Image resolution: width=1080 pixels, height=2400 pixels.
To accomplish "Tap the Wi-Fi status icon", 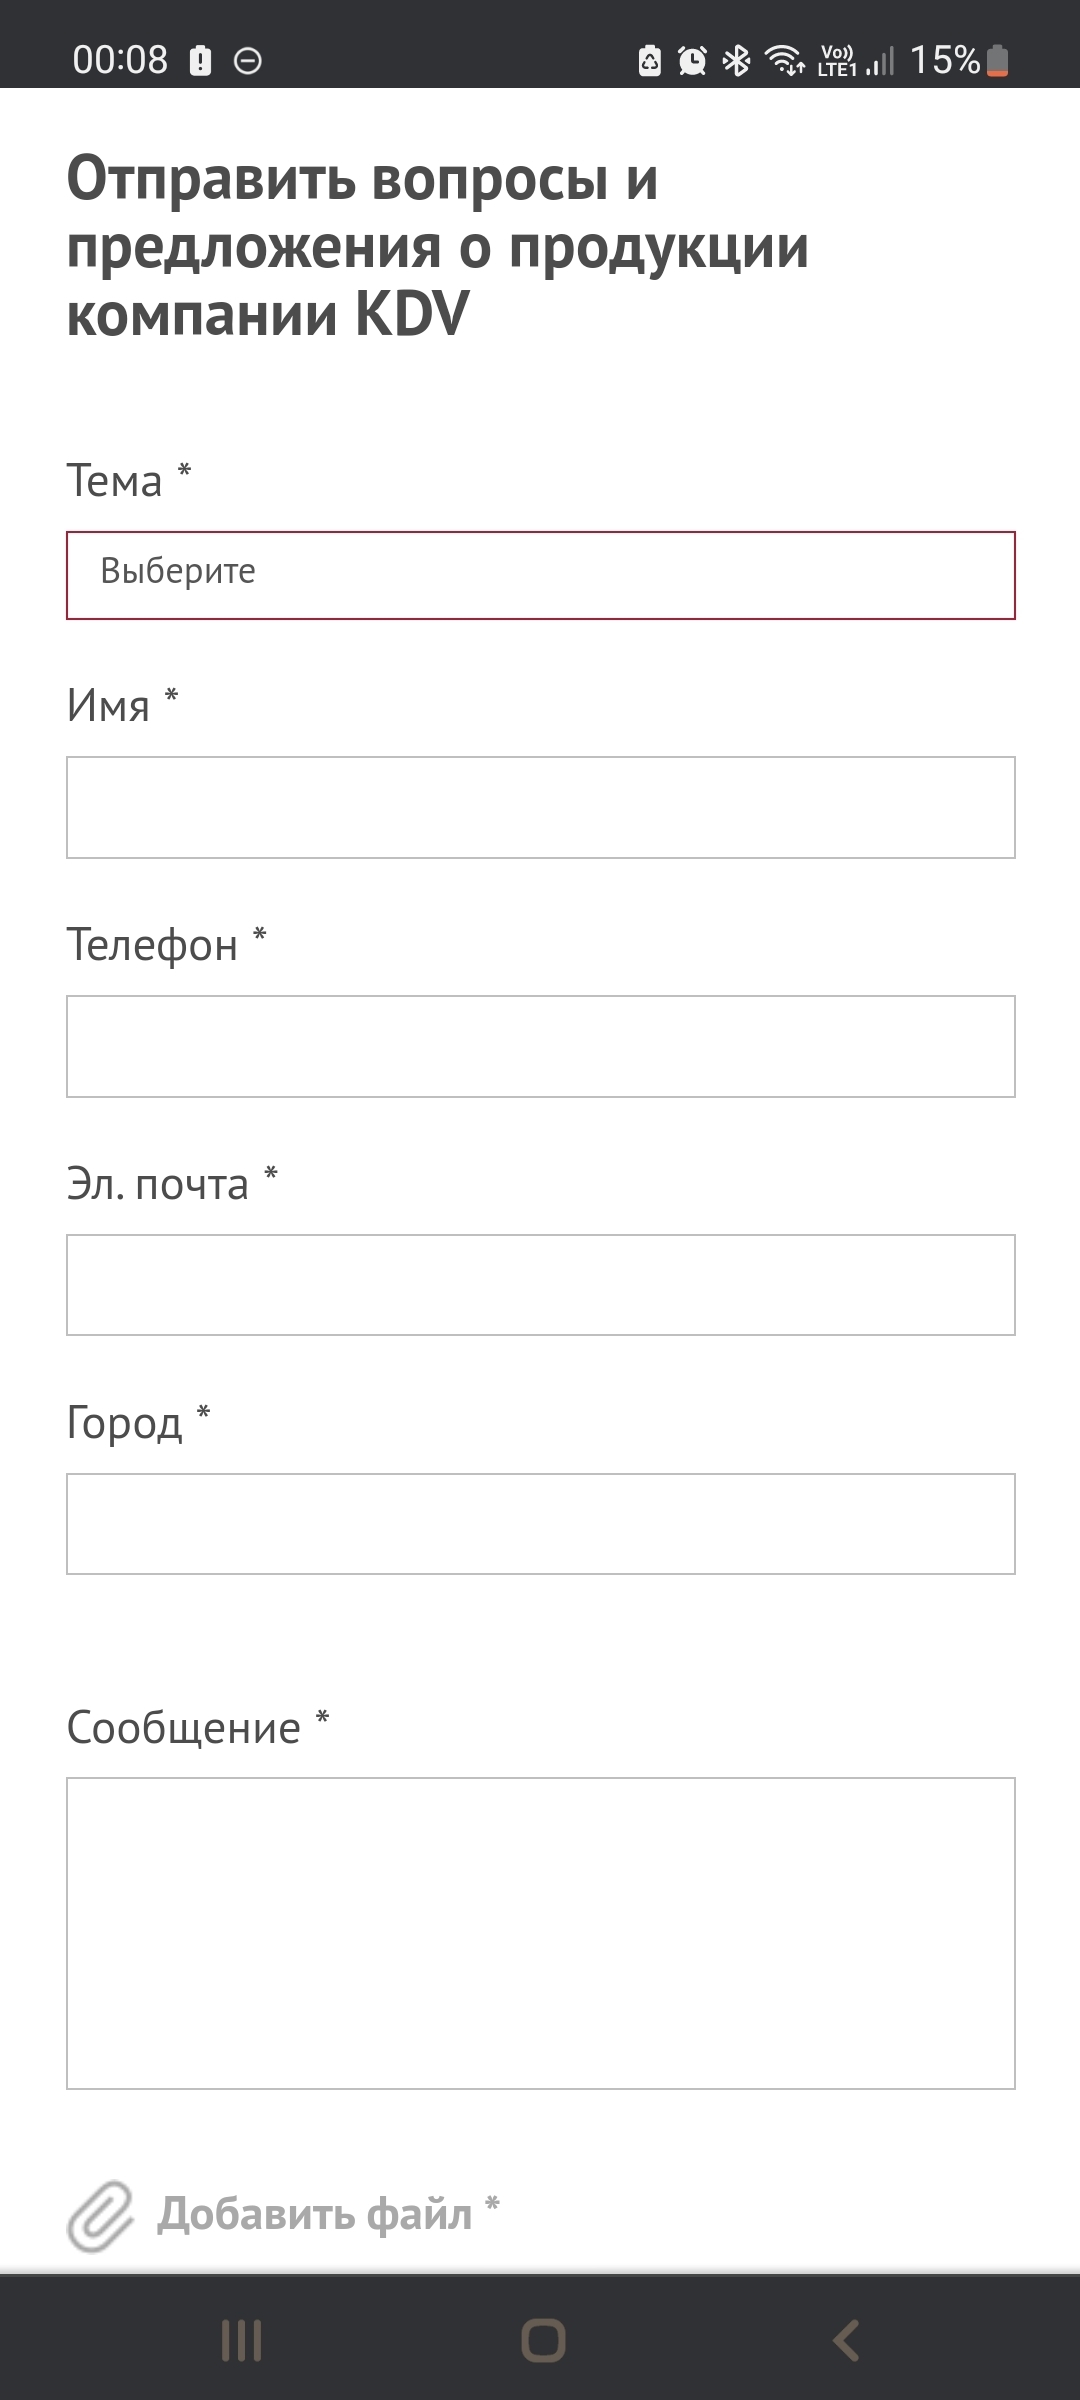I will [785, 61].
